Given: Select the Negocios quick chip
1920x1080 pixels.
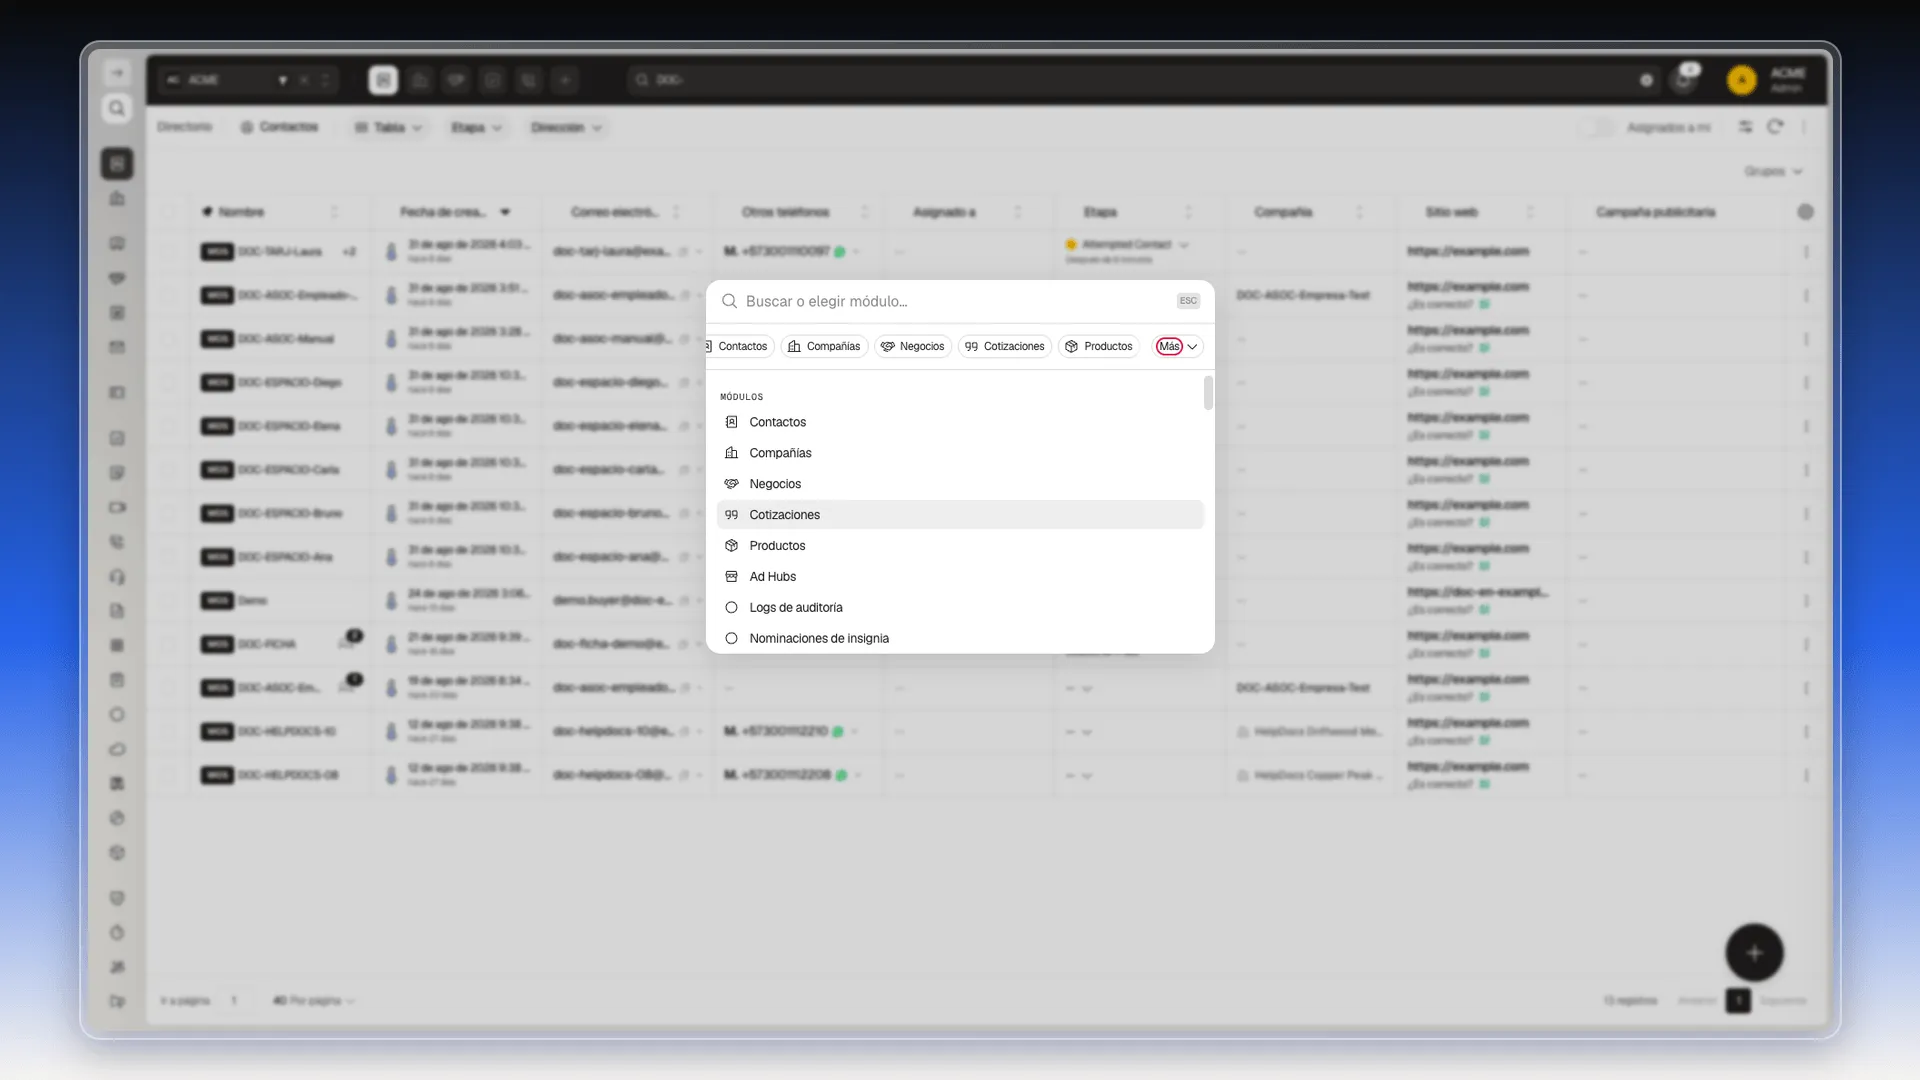Looking at the screenshot, I should [x=912, y=346].
